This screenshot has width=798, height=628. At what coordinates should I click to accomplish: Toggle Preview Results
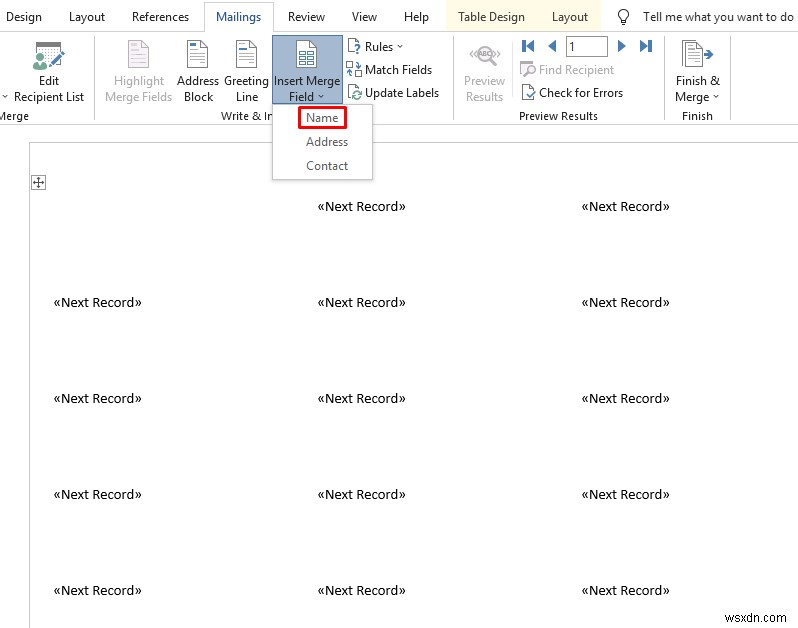point(484,72)
